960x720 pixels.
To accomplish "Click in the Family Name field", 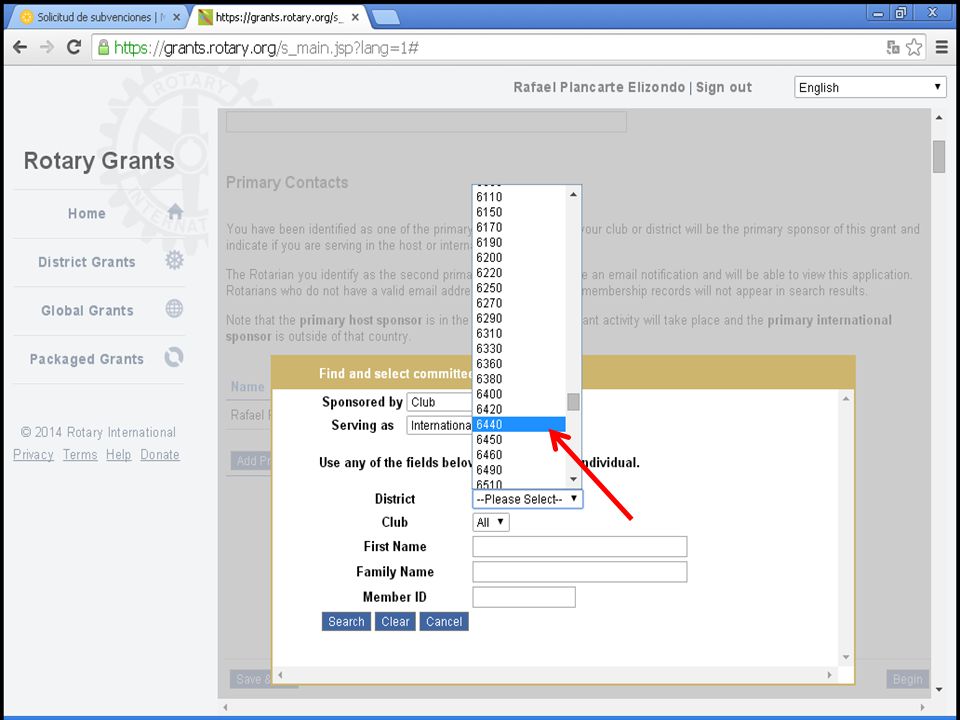I will (580, 572).
